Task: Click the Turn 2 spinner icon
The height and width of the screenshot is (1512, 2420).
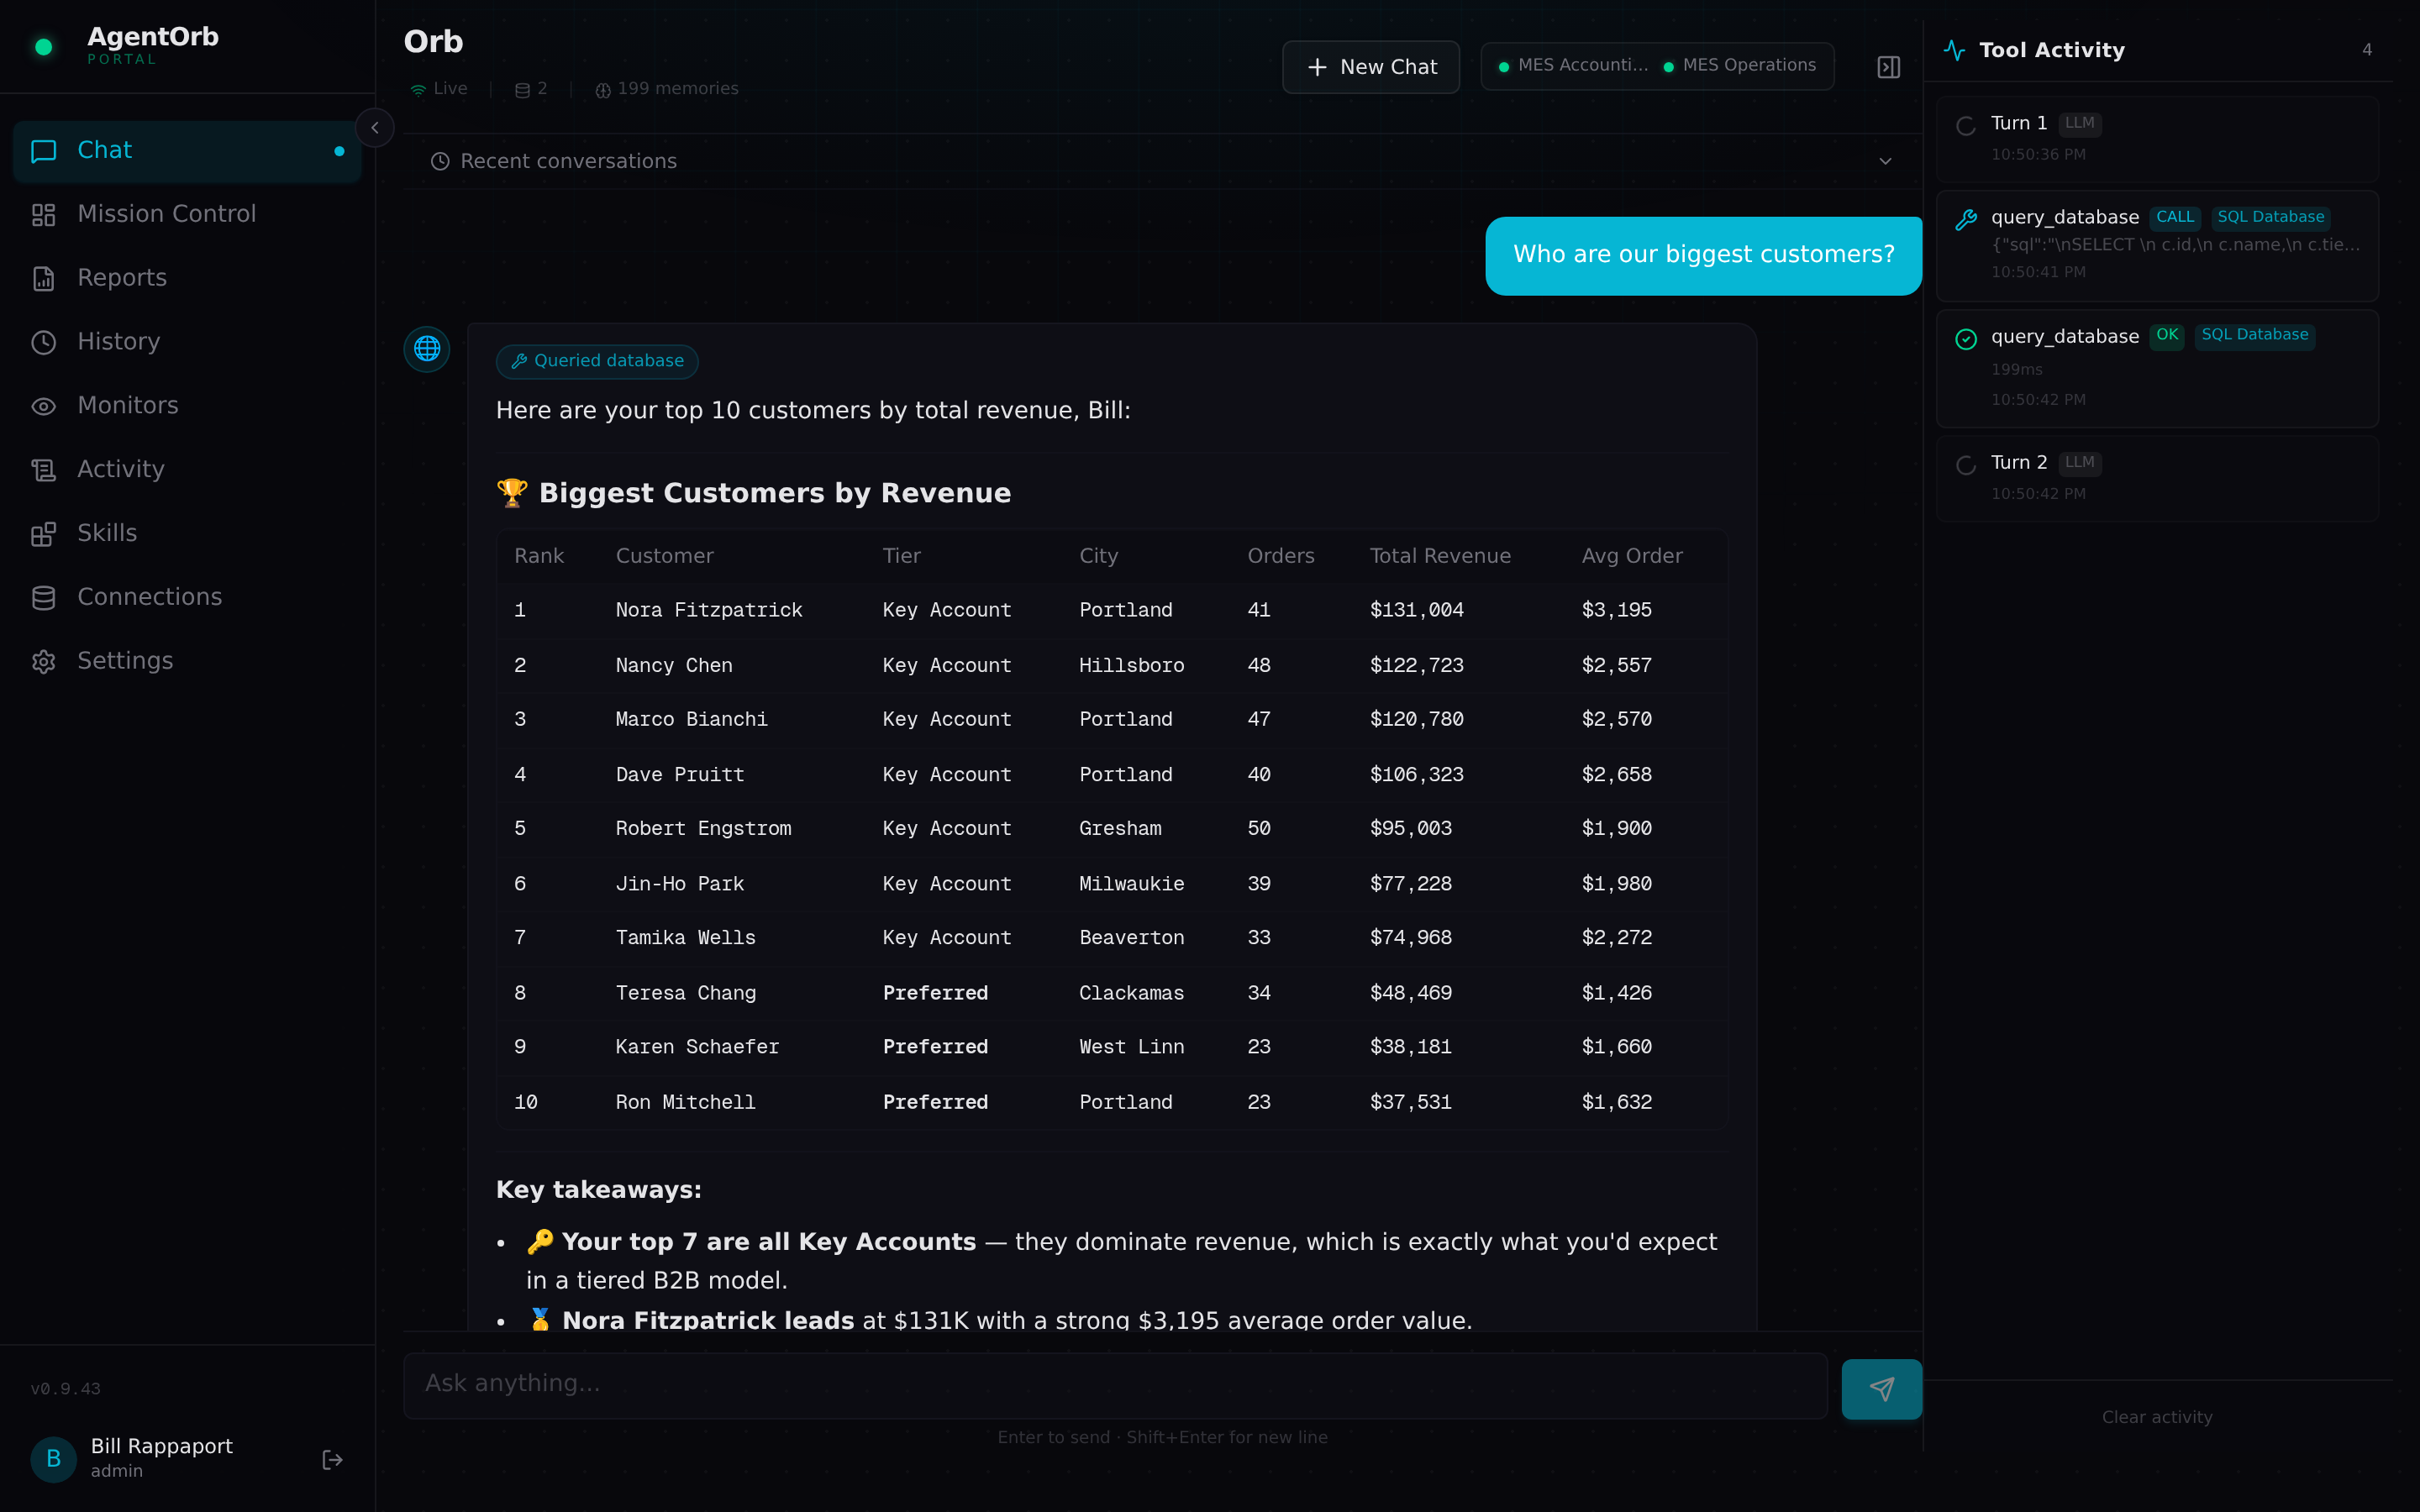Action: tap(1966, 465)
